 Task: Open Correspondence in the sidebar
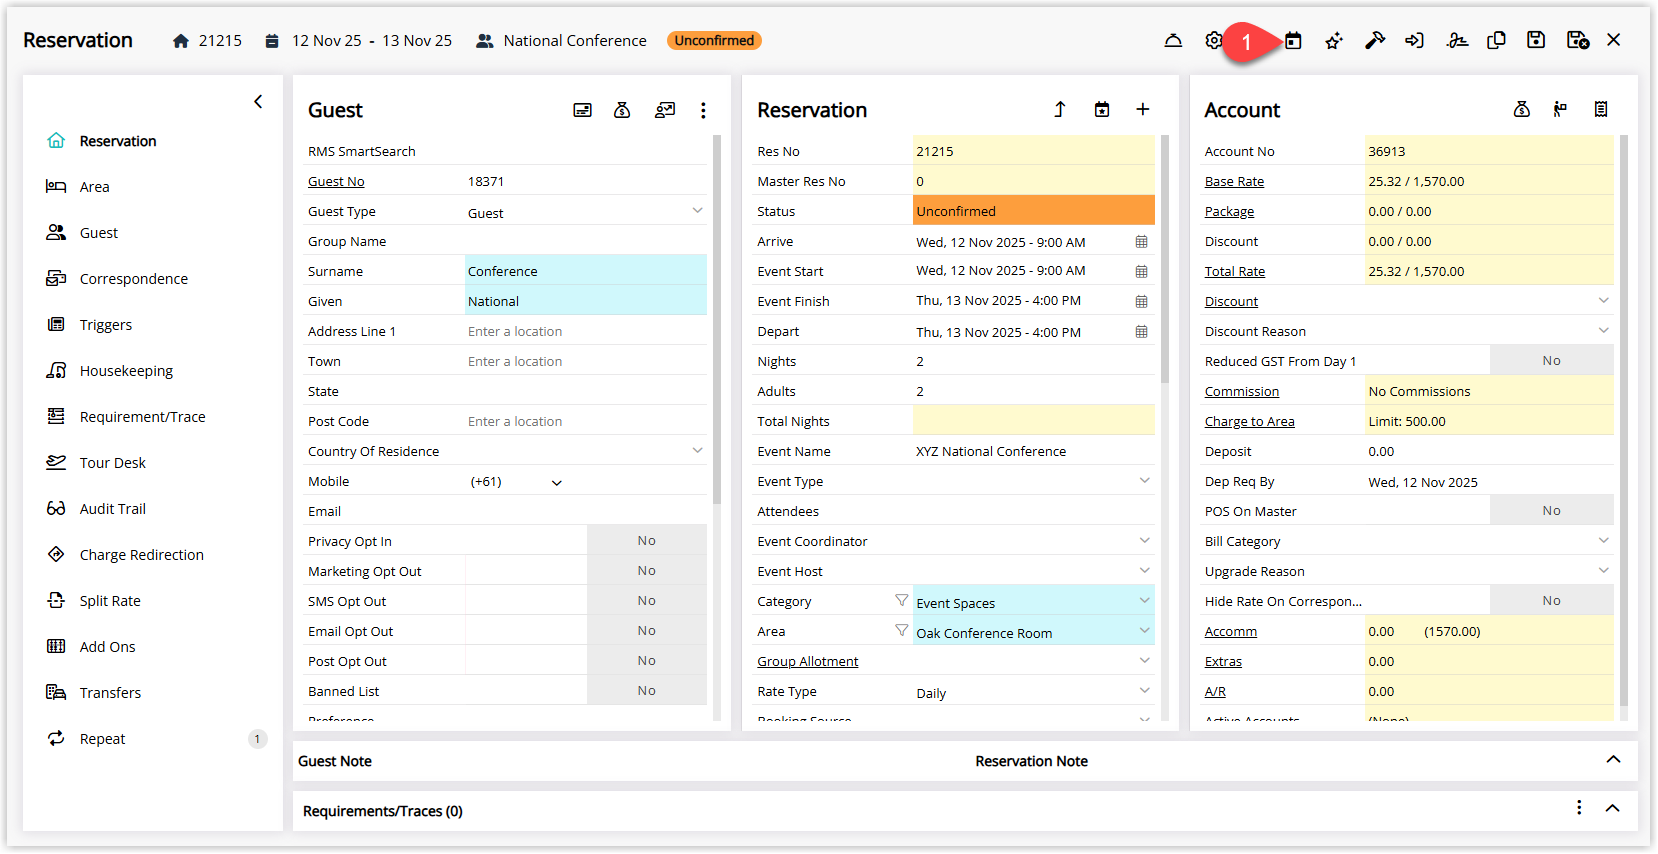coord(134,279)
